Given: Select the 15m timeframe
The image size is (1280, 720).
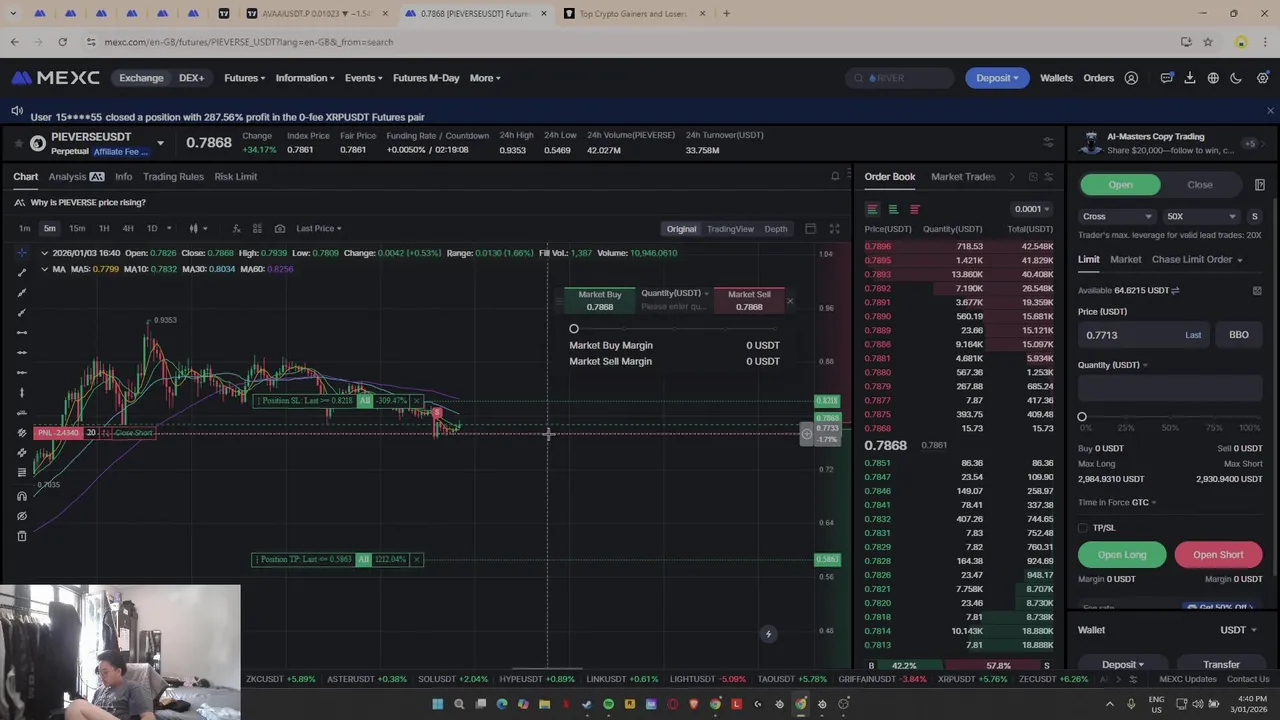Looking at the screenshot, I should pyautogui.click(x=77, y=228).
